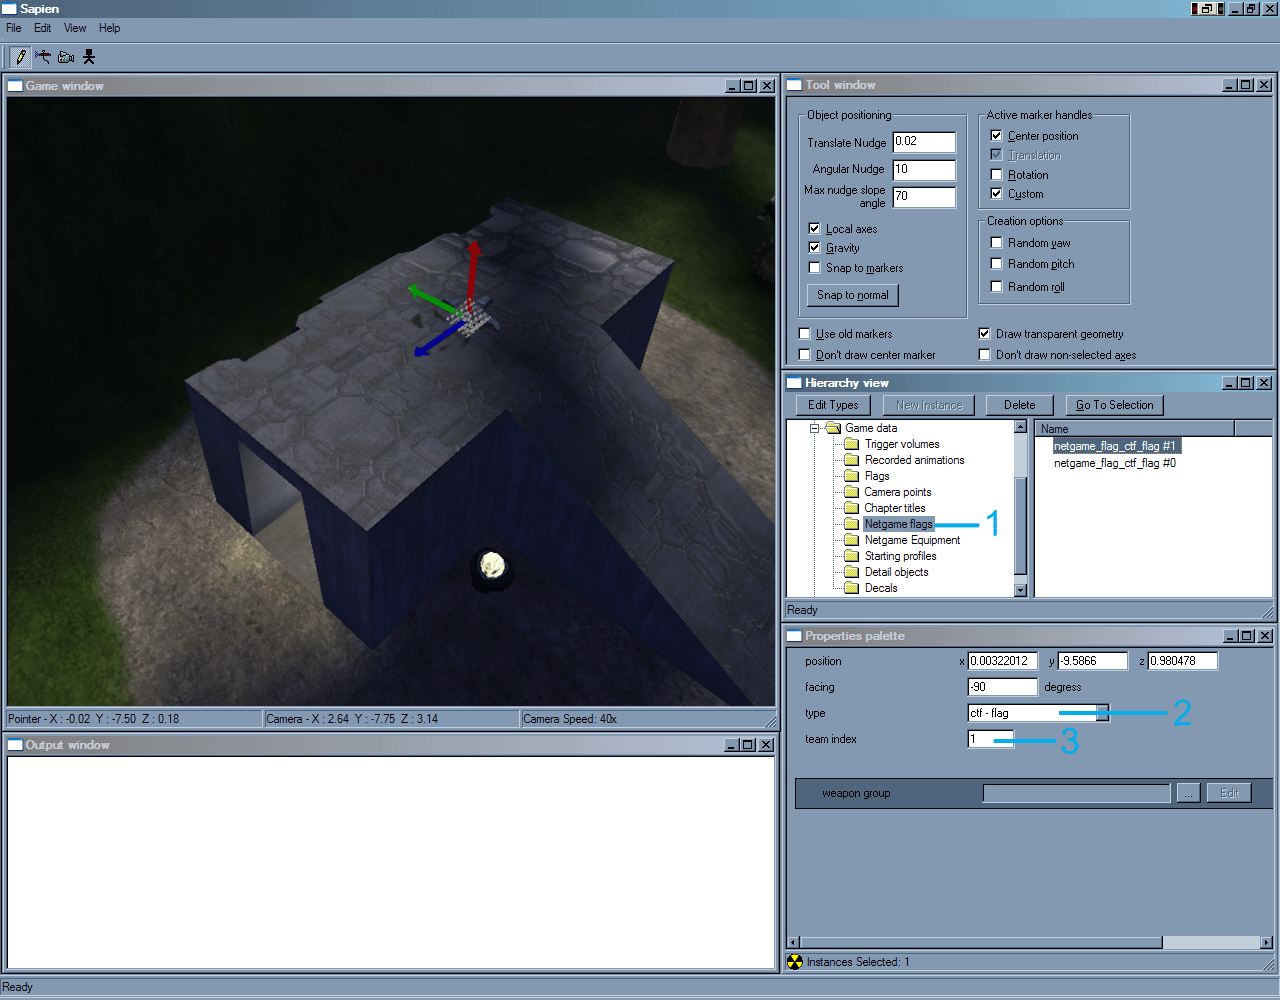Toggle Center position checkbox

996,135
